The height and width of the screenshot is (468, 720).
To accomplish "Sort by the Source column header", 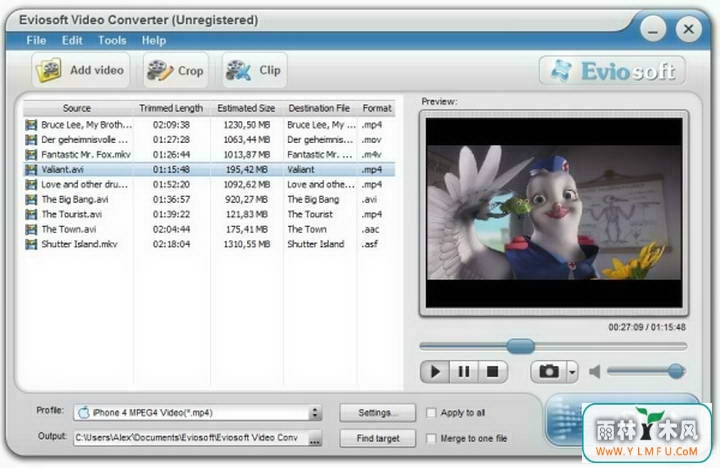I will tap(77, 108).
